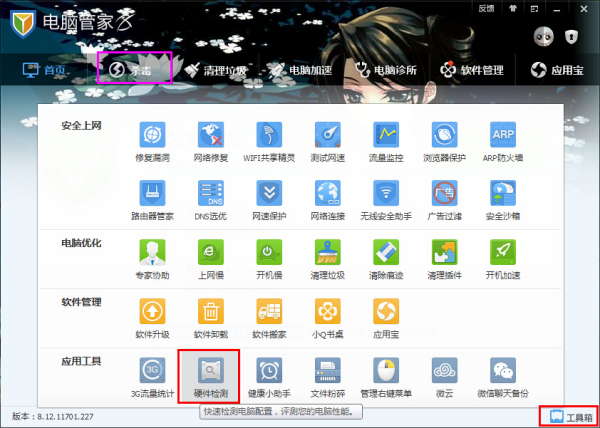Image resolution: width=600 pixels, height=428 pixels.
Task: Launch 开机加速 boot accelerator
Action: click(x=503, y=259)
